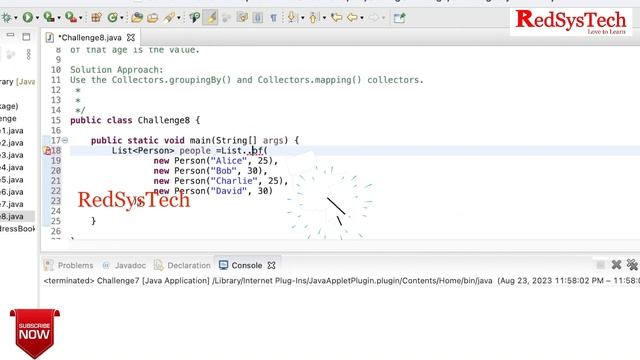Screen dimensions: 640x360
Task: Select the 8.java file in explorer
Action: tap(12, 216)
